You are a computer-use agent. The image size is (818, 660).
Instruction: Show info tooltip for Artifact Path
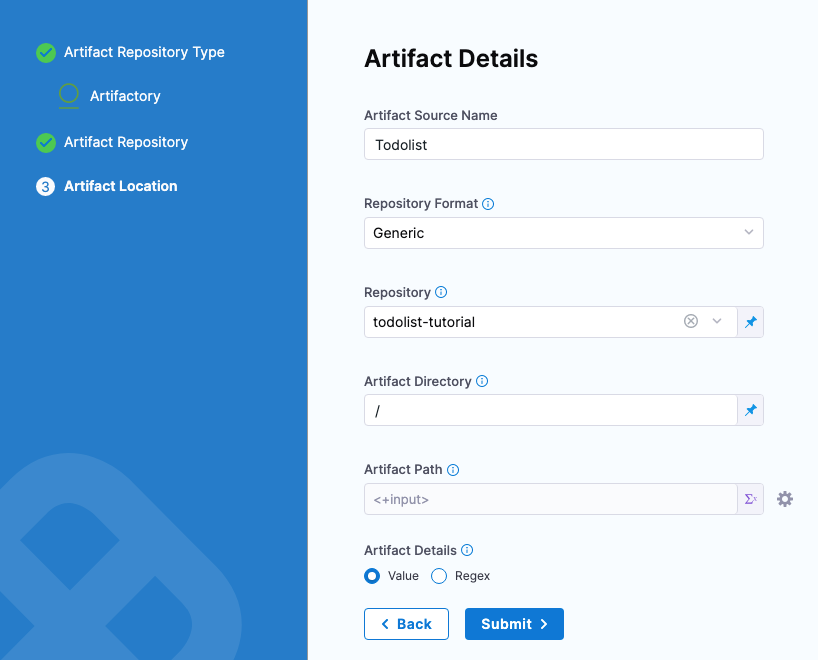click(453, 469)
